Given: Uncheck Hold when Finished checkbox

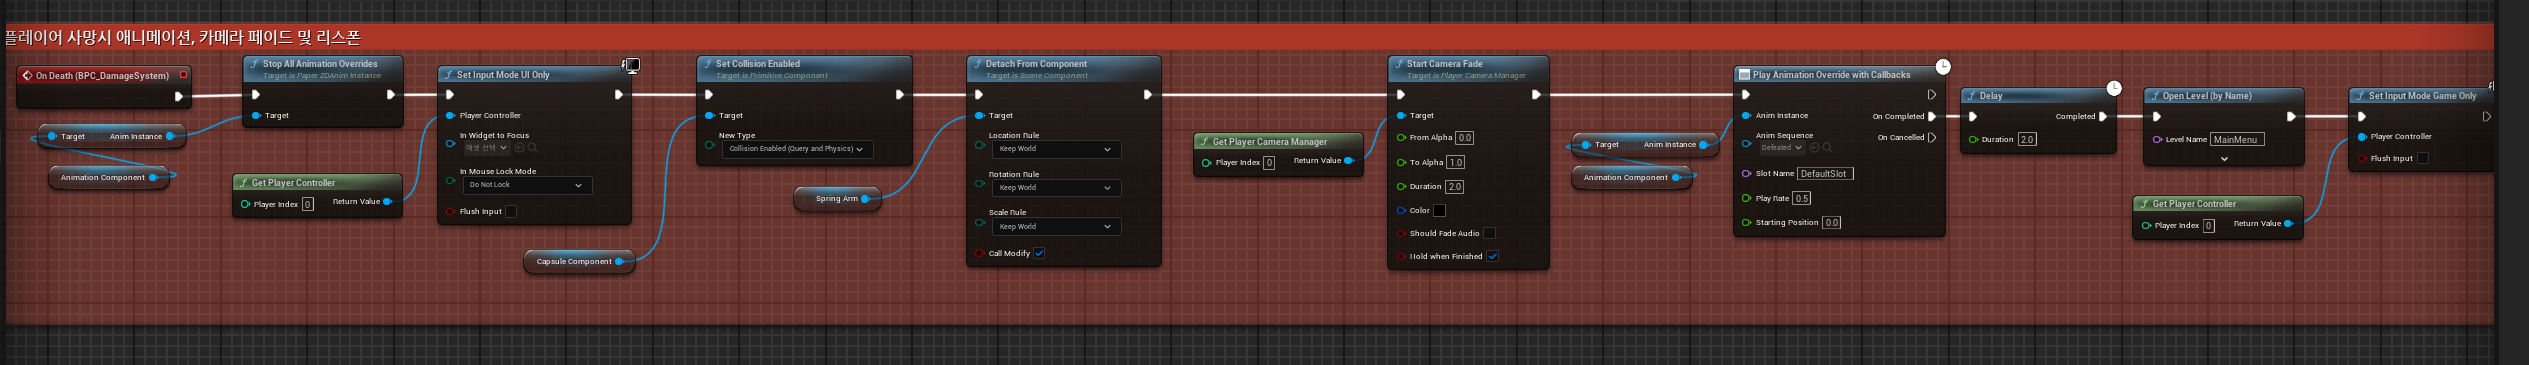Looking at the screenshot, I should tap(1492, 257).
